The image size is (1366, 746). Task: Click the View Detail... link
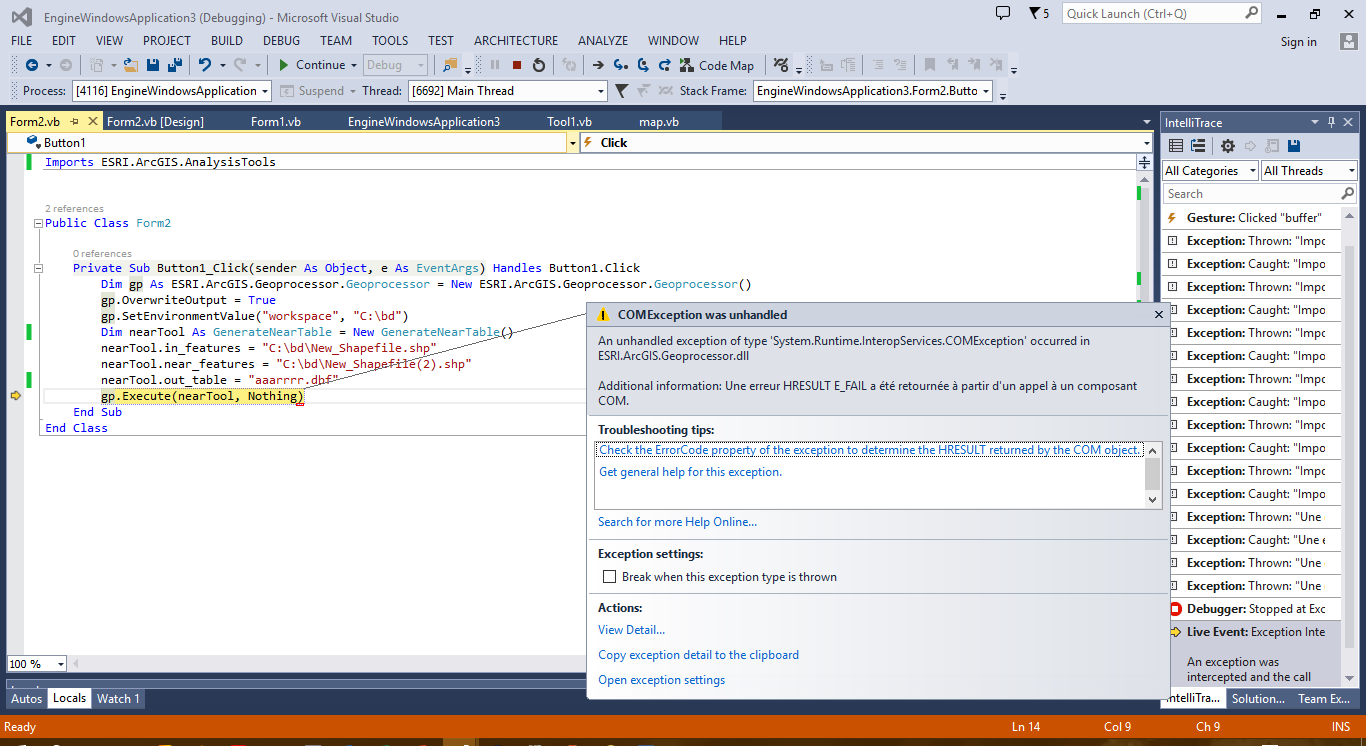(x=631, y=630)
